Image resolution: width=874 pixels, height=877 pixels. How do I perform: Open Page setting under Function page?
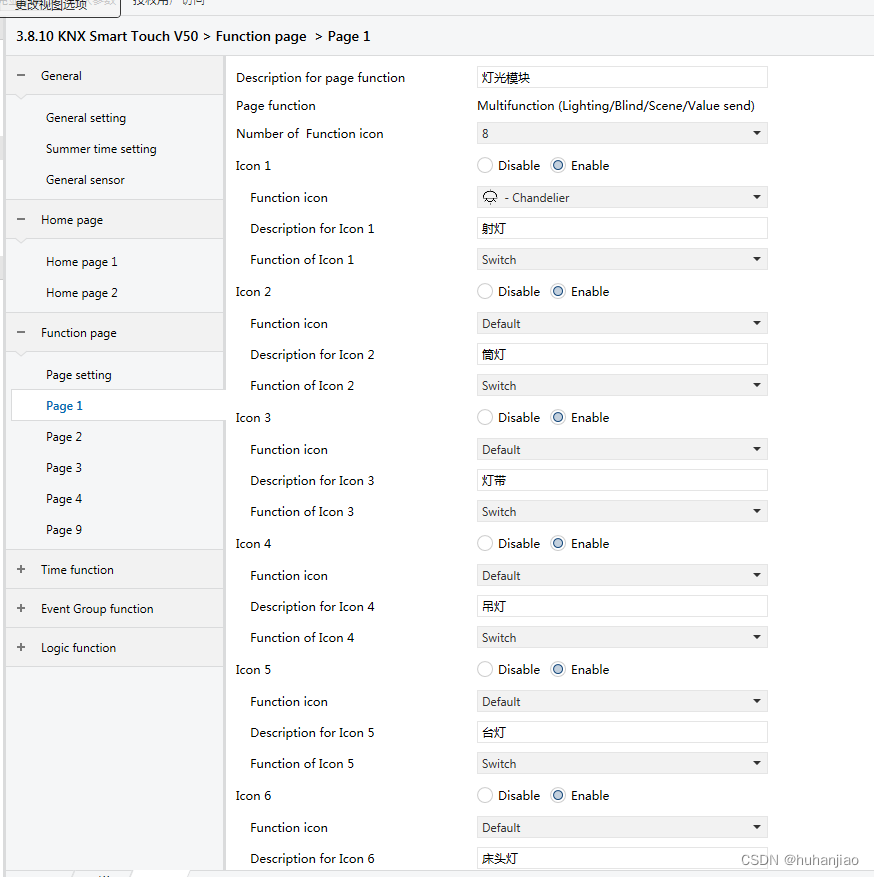[x=79, y=375]
